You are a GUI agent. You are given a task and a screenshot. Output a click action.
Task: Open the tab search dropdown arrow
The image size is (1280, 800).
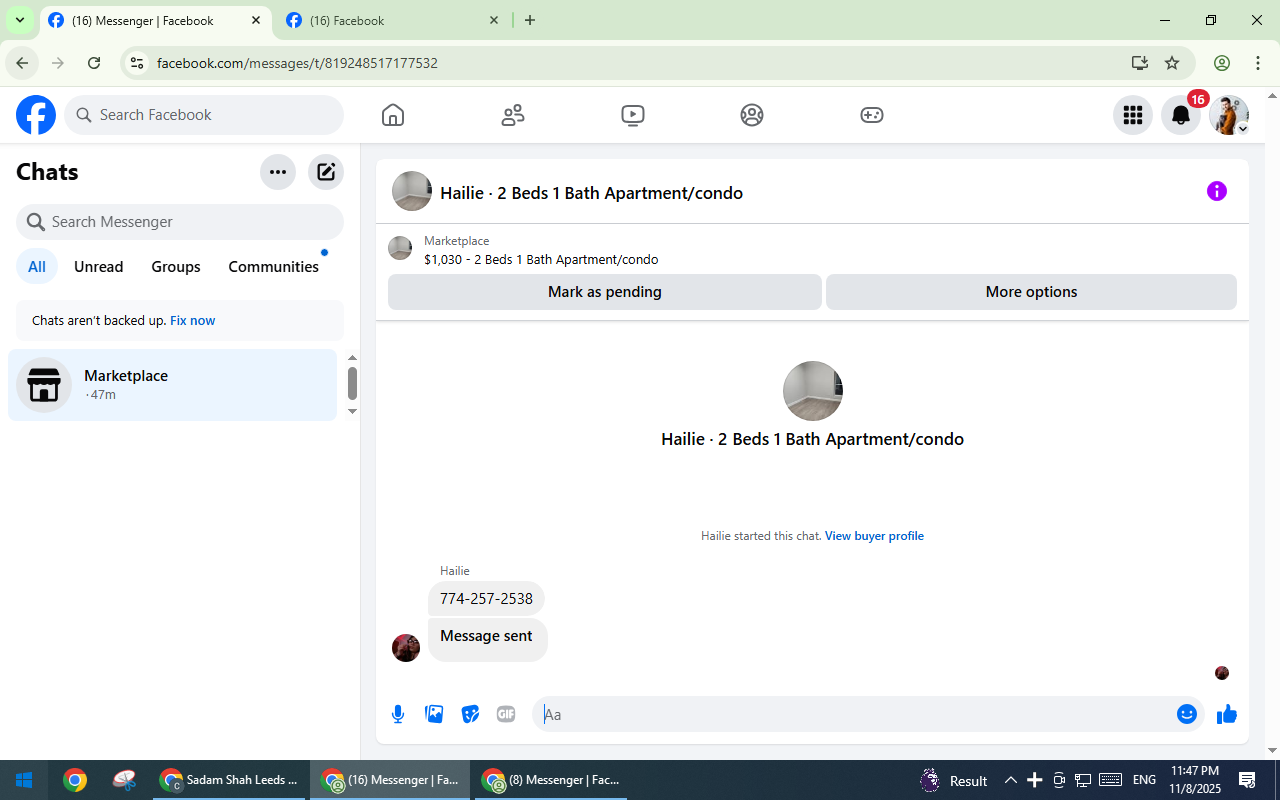[19, 20]
